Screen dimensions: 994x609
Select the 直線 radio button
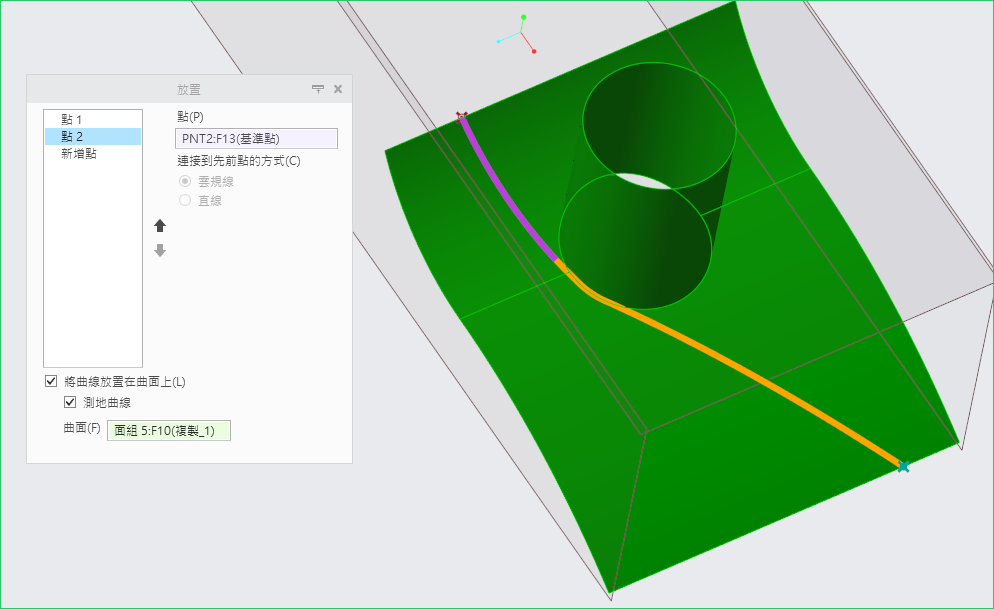(x=185, y=200)
